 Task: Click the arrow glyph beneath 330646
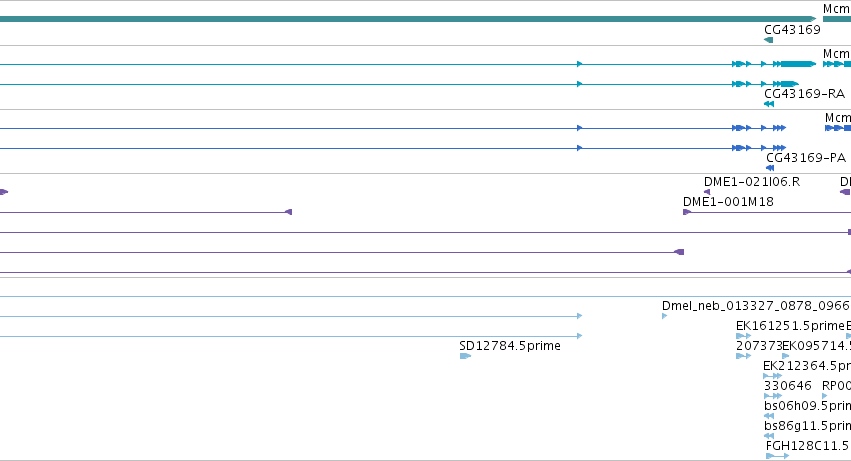coord(773,396)
